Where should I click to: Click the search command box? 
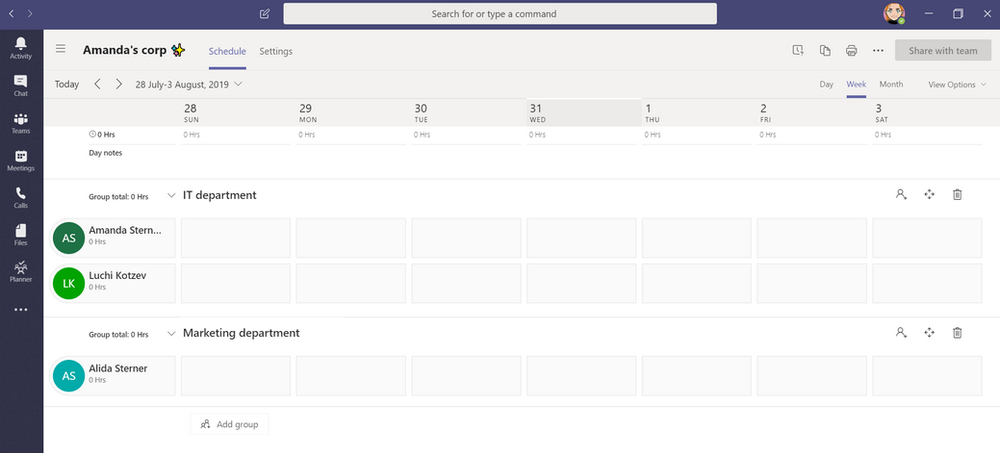tap(500, 13)
